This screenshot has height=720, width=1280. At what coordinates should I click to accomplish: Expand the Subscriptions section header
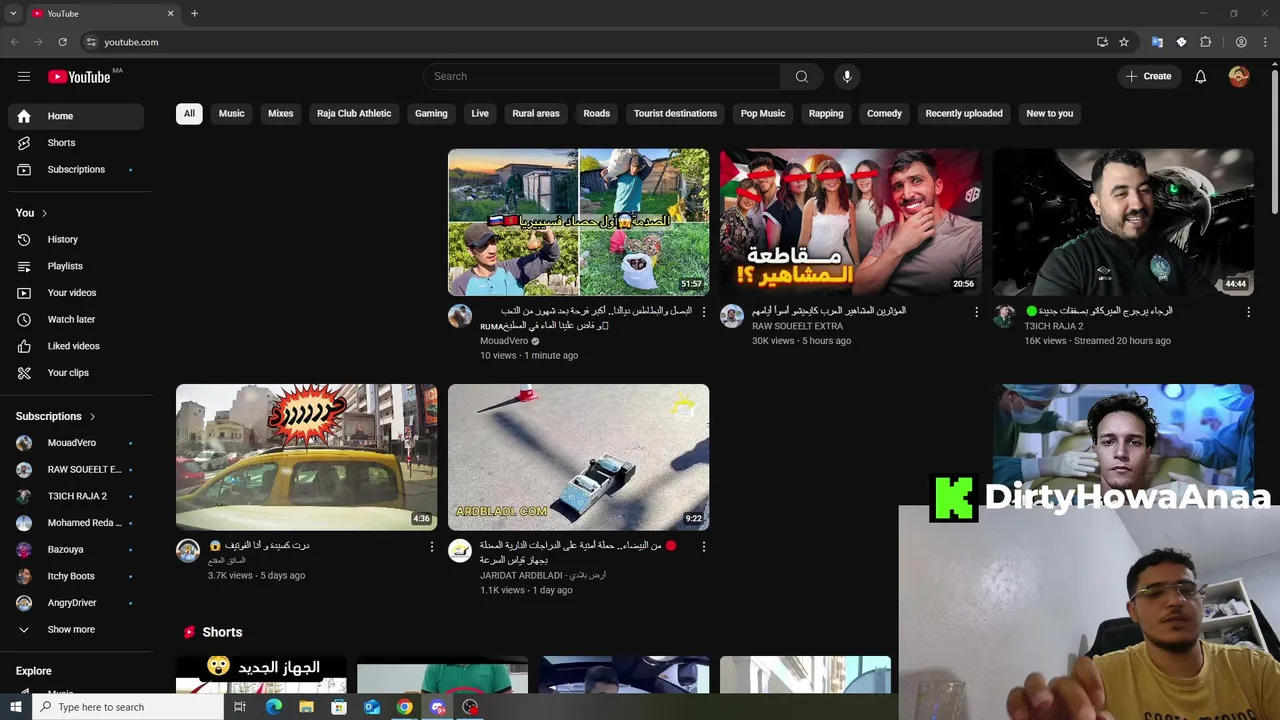56,416
